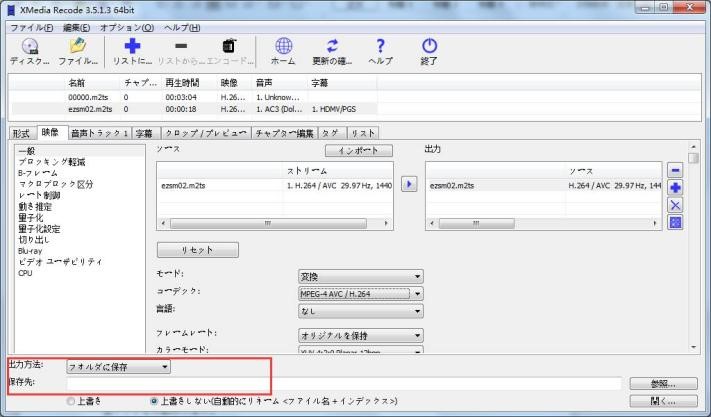This screenshot has height=417, width=711.
Task: Click the source stream horizontal scrollbar
Action: click(275, 221)
